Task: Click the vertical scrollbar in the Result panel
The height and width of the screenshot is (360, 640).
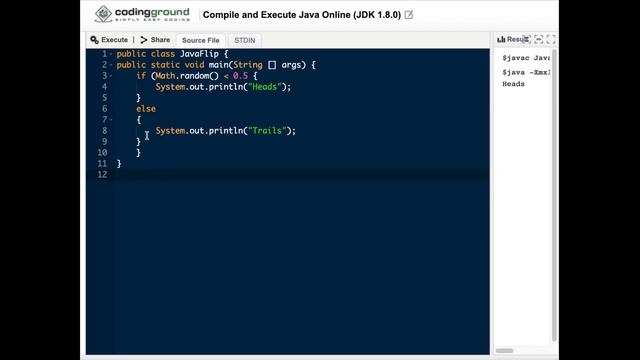Action: coord(554,195)
